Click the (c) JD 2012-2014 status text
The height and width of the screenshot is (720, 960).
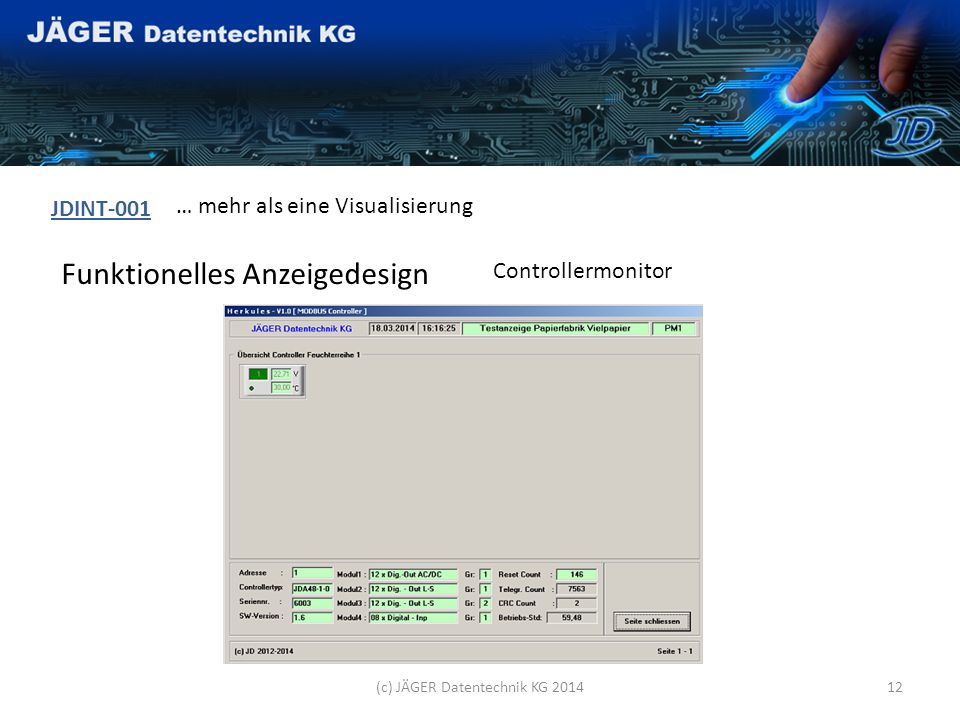pyautogui.click(x=264, y=651)
